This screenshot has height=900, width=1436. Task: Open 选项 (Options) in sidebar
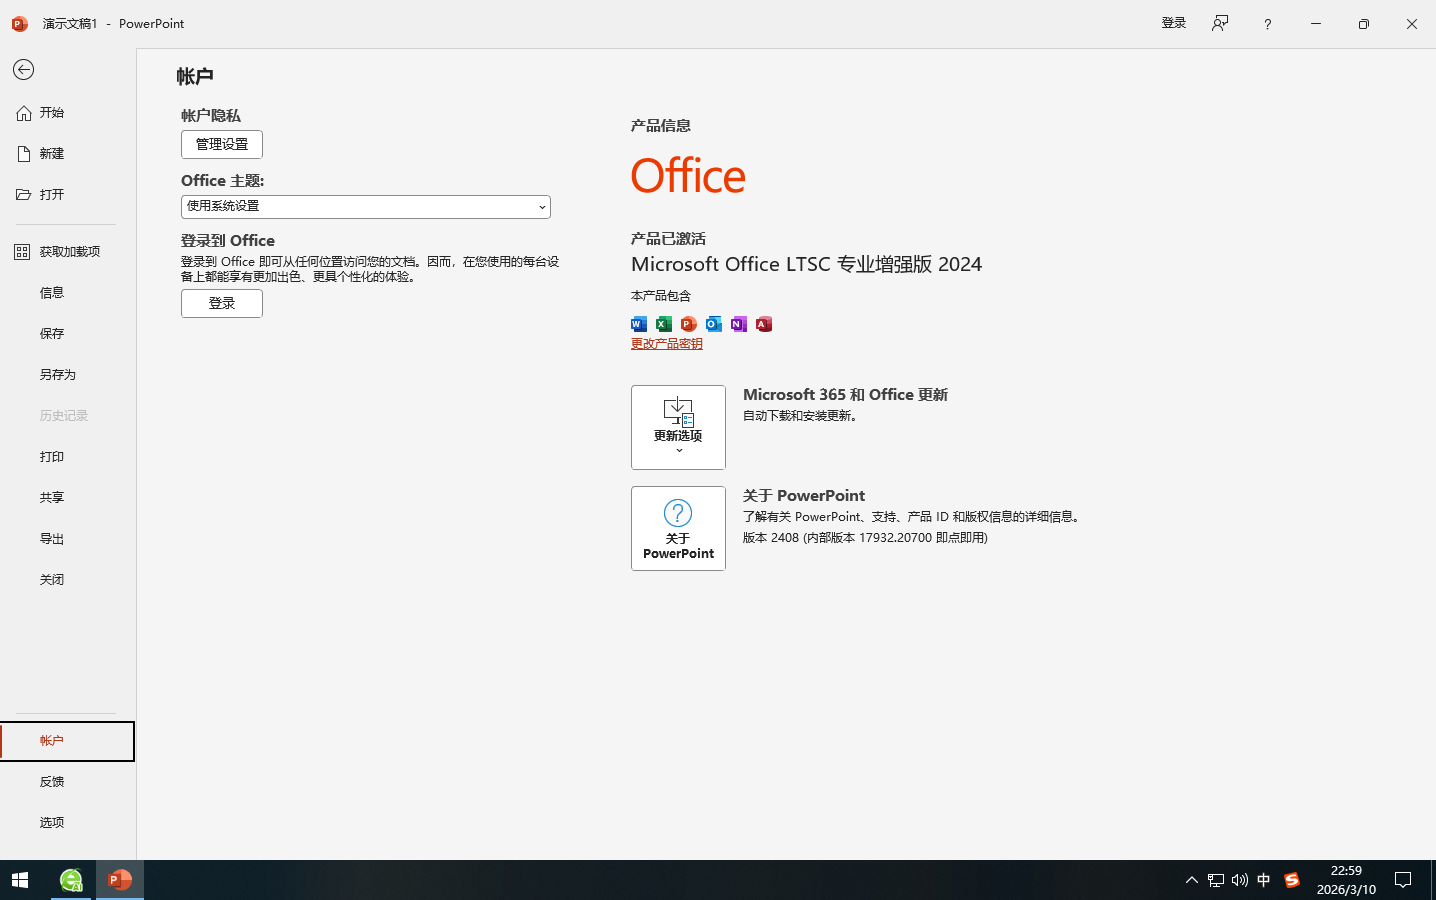(68, 823)
